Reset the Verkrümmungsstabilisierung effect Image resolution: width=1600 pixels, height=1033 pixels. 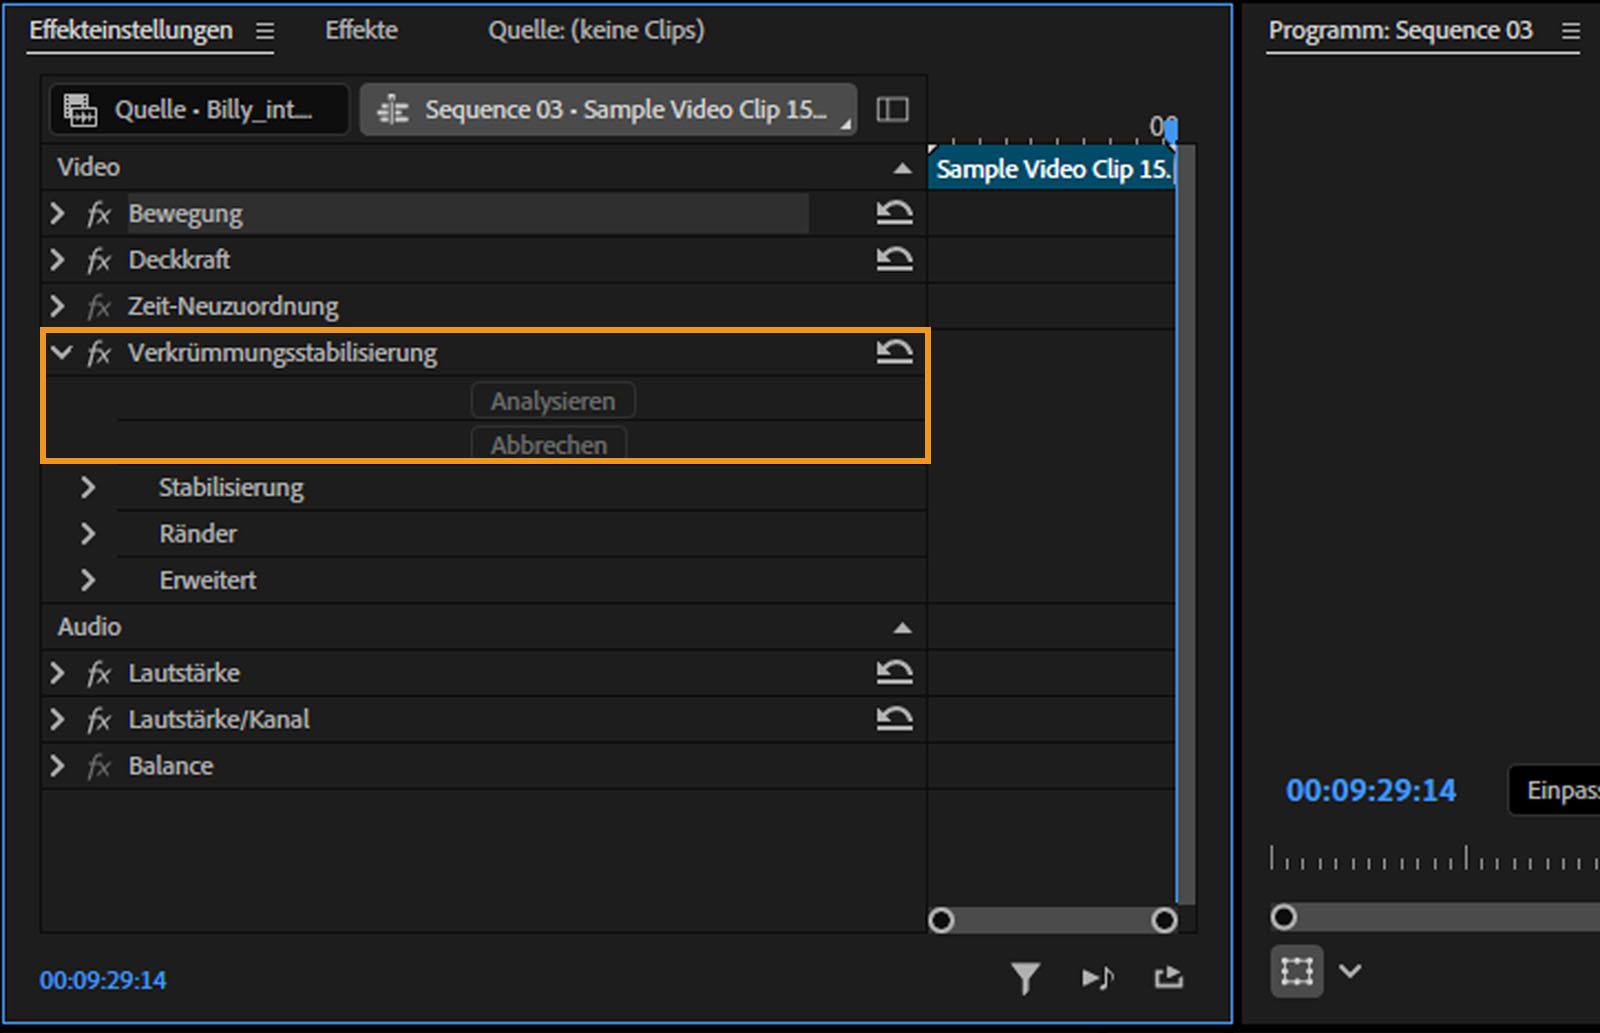point(894,352)
